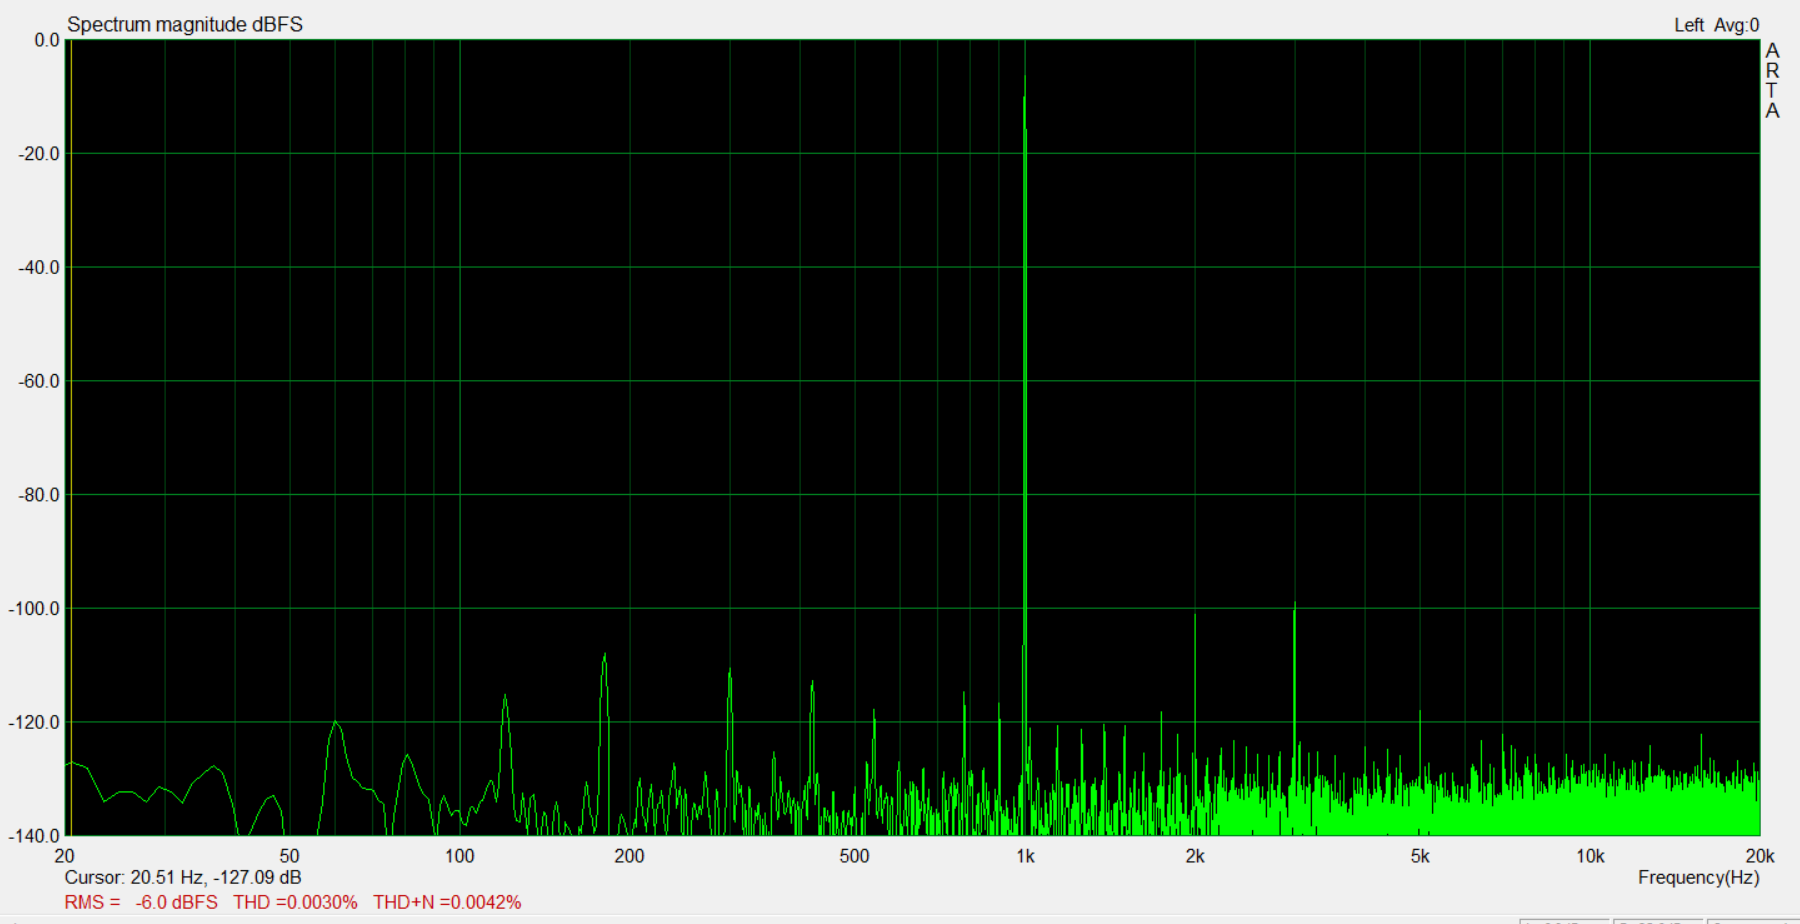1800x924 pixels.
Task: Click the vertical ARTA logo text
Action: (1772, 81)
